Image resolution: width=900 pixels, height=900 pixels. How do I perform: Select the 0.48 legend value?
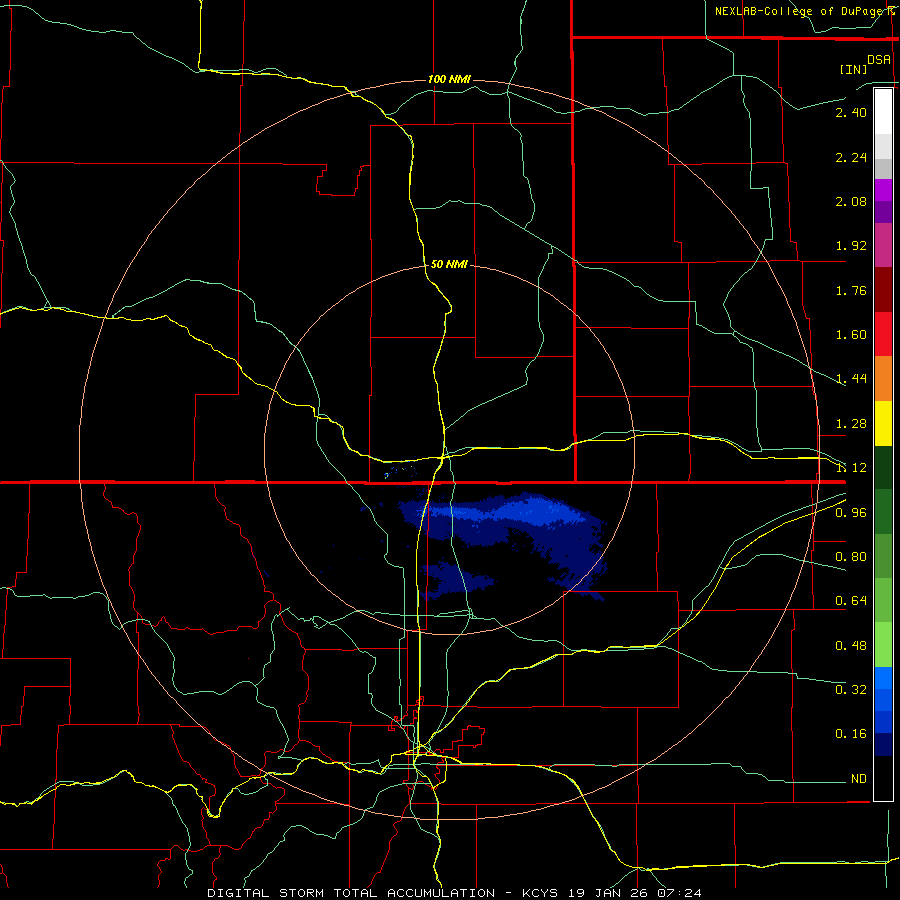[x=851, y=646]
